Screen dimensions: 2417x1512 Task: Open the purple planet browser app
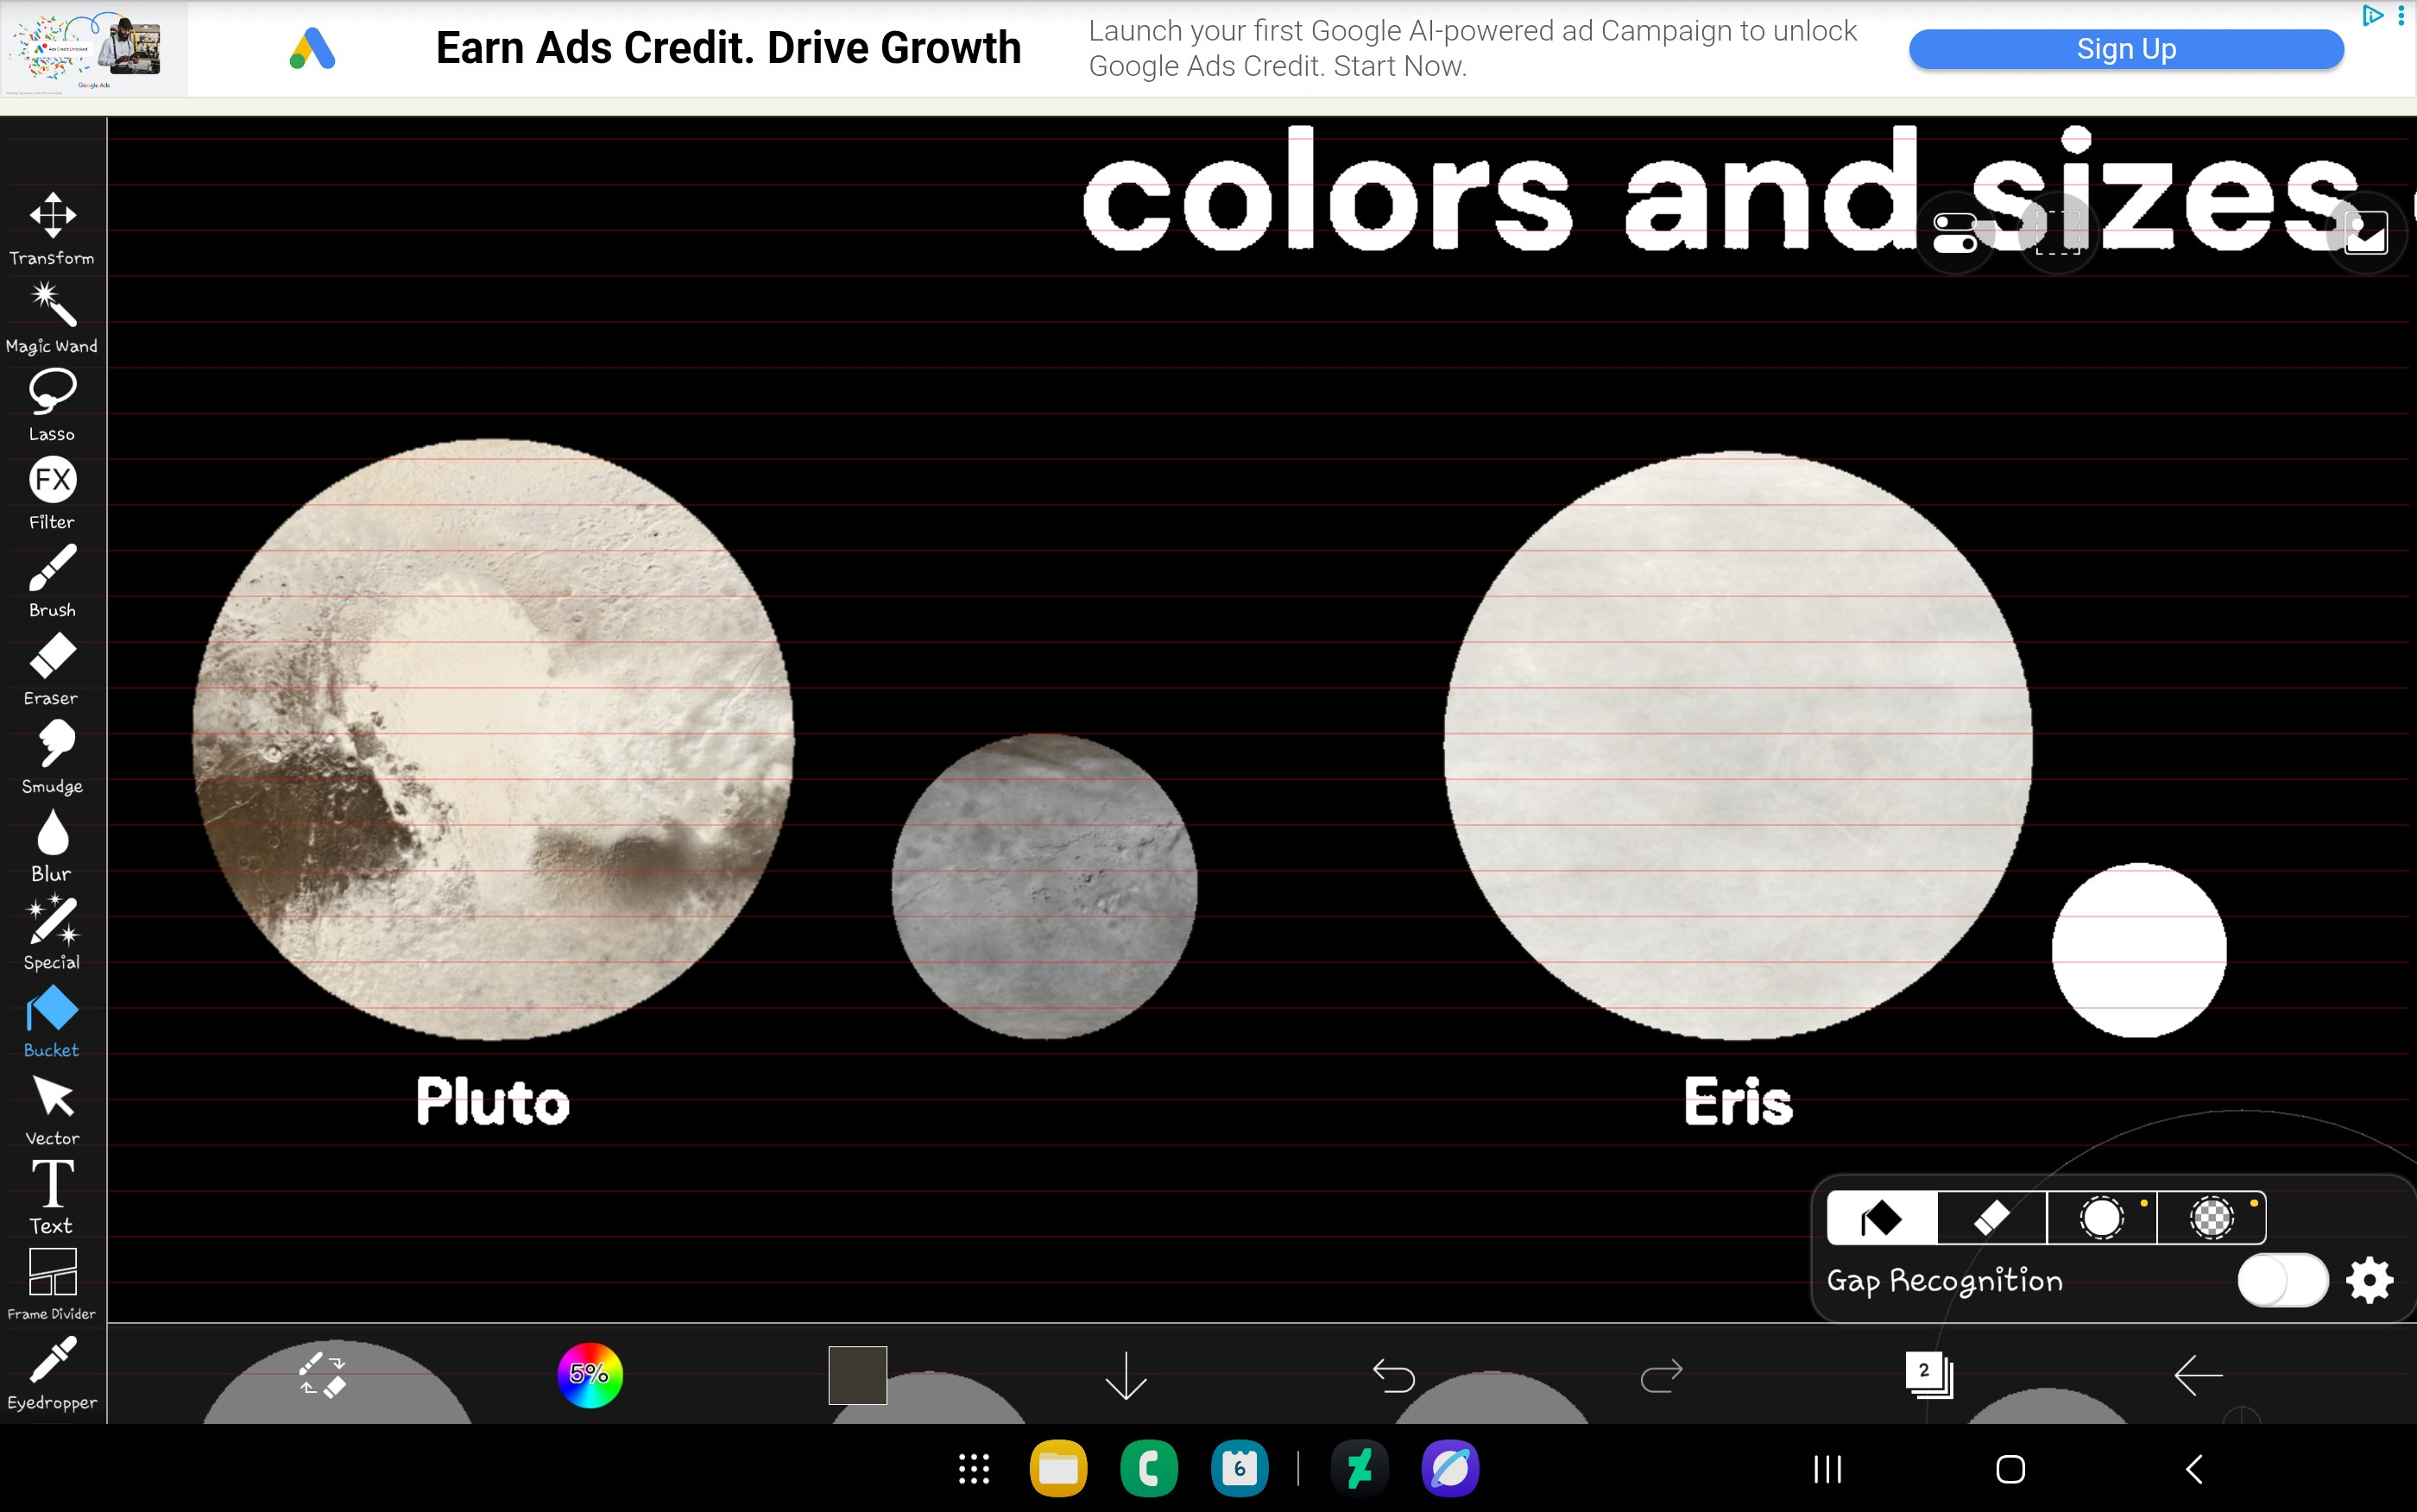(x=1450, y=1469)
